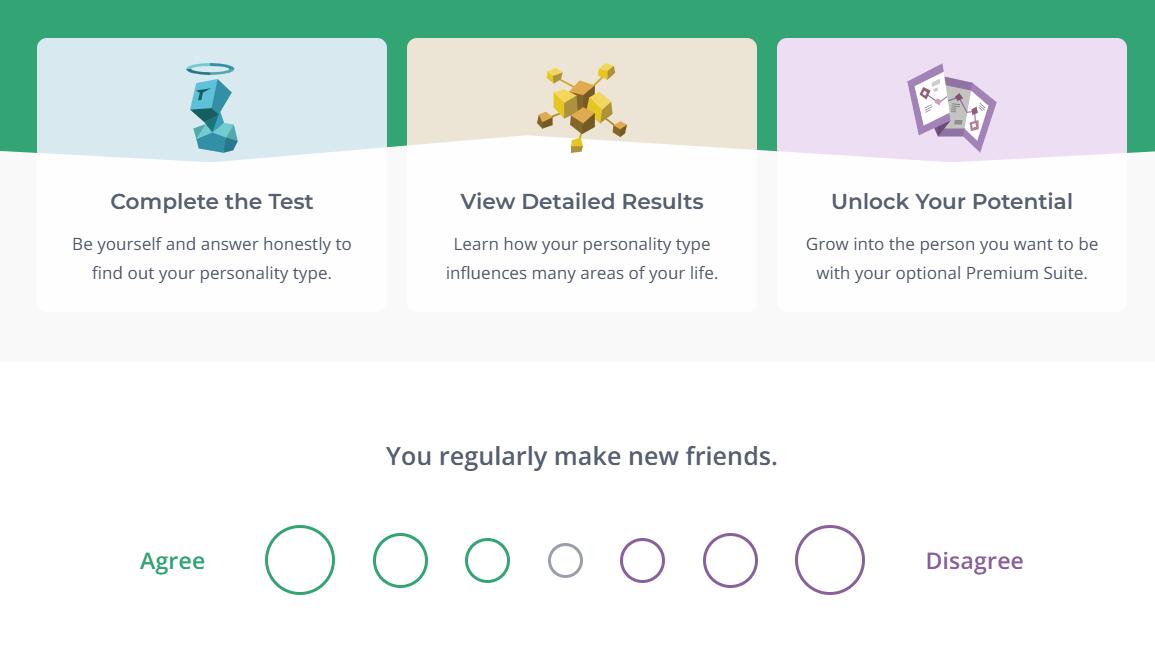Click the purple documents icon

pos(951,108)
